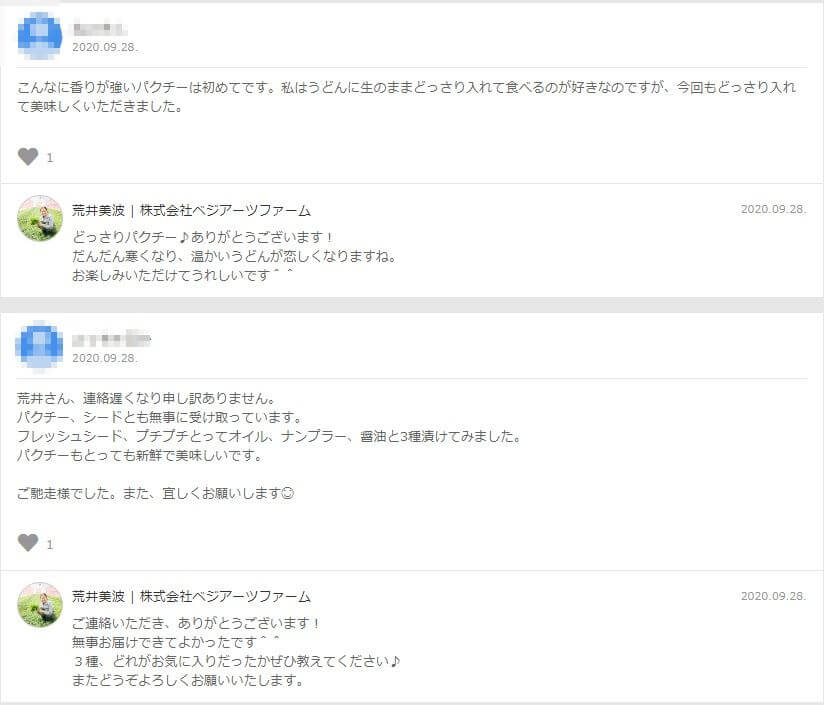Click farmer photo beside the どっさりパクチー reply
Screen dimensions: 824x705
point(40,218)
